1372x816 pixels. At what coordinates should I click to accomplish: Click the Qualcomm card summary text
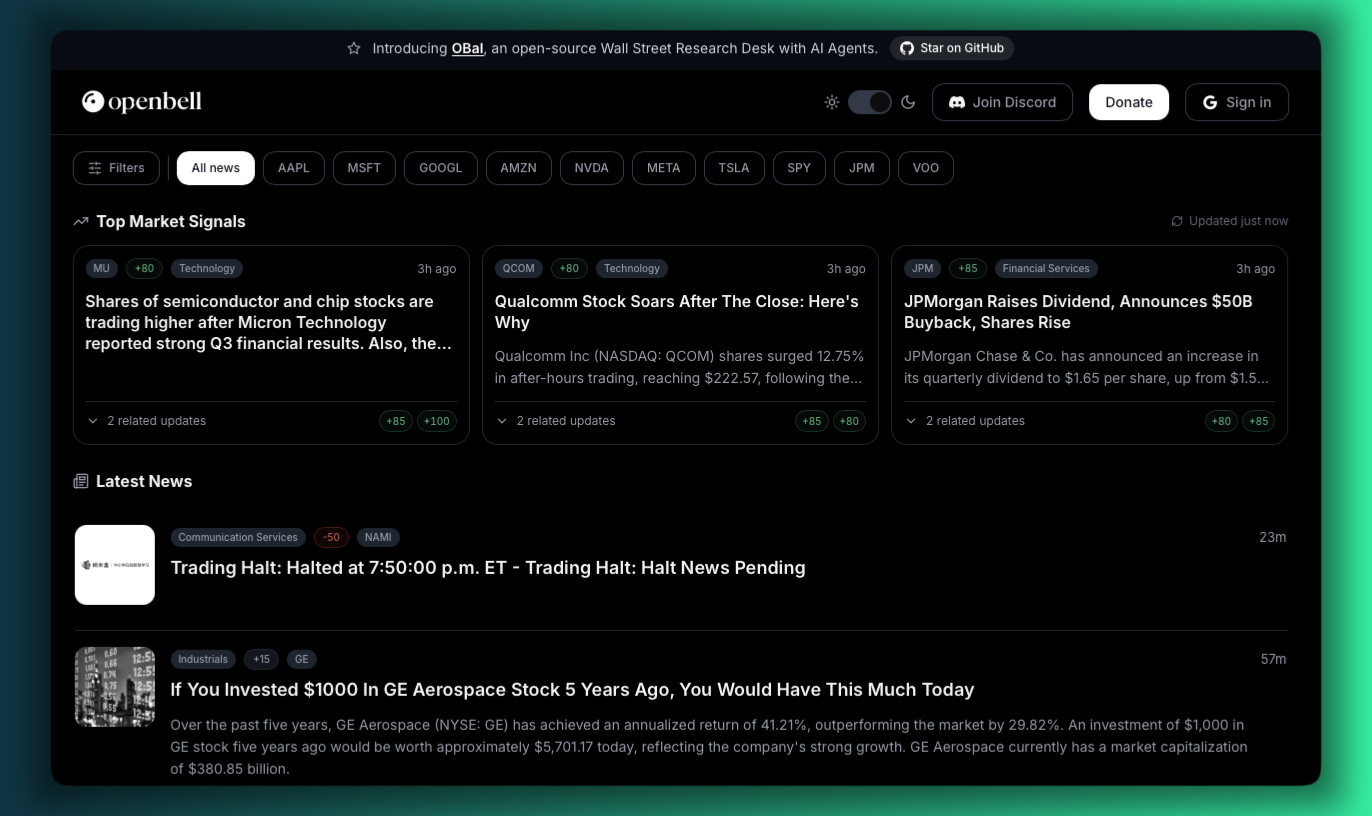tap(679, 367)
